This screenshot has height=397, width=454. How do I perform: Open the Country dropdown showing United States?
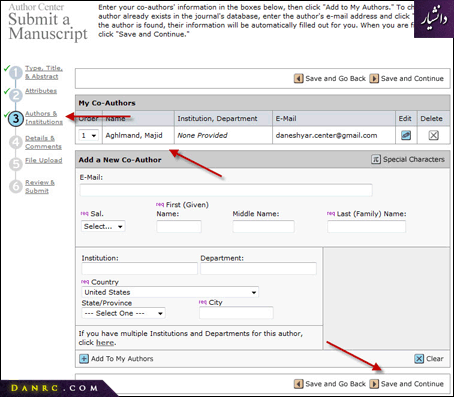tap(170, 292)
